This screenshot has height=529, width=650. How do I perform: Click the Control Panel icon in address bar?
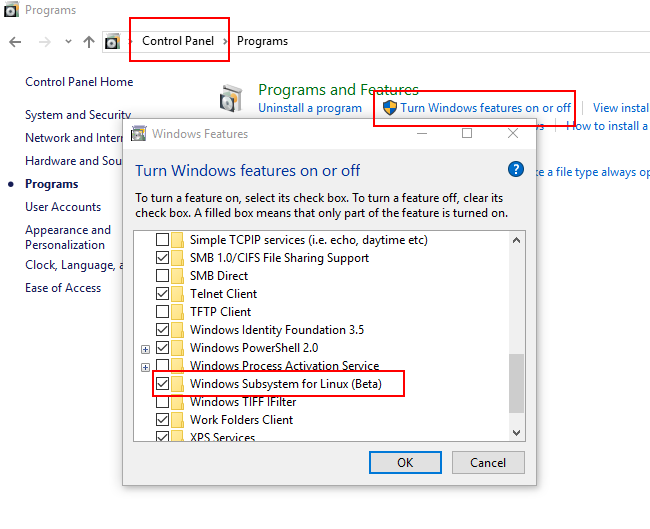[x=112, y=42]
